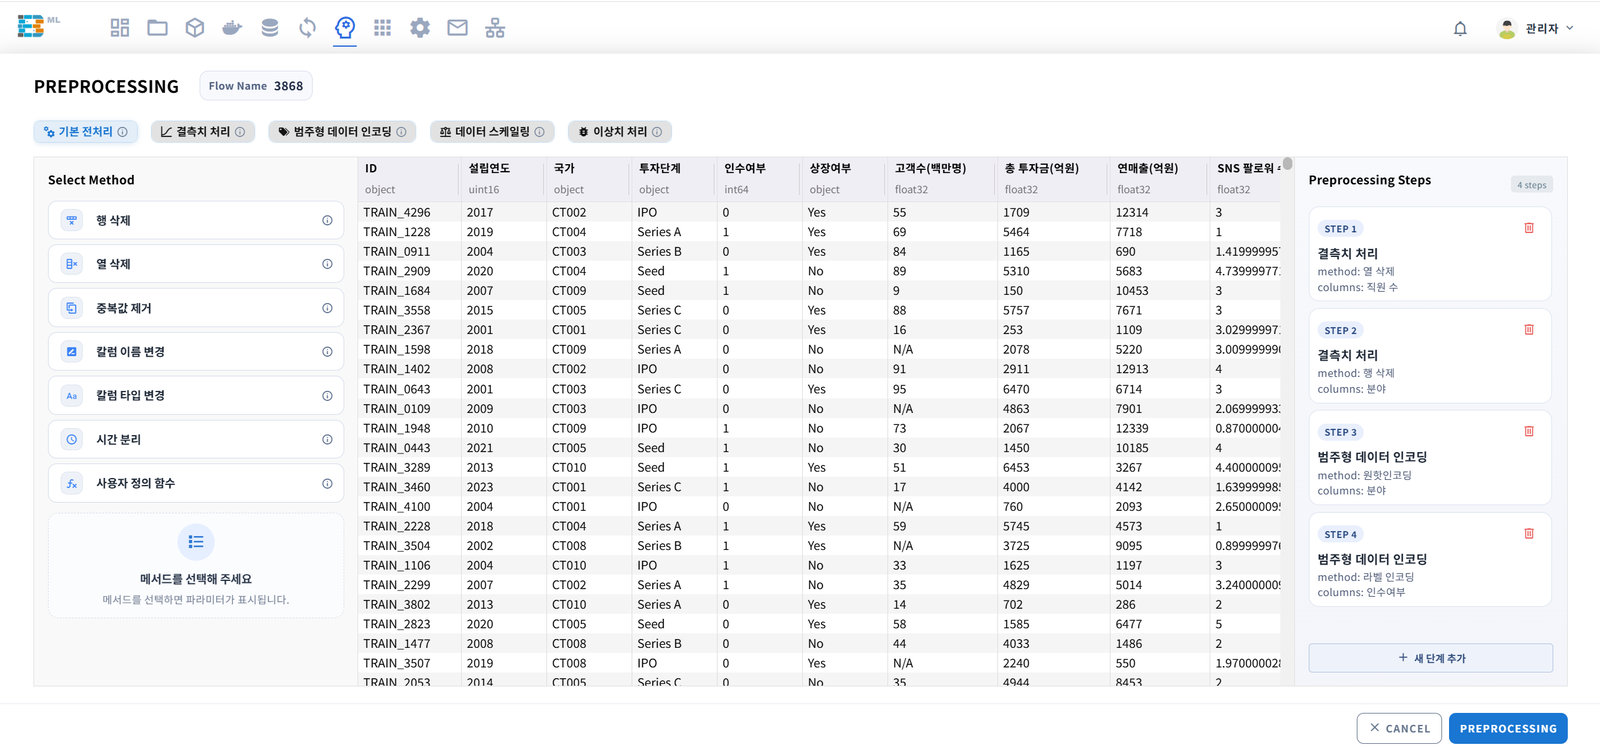Click the blue PREPROCESSING button
Screen dimensions: 1600x747
coord(1508,728)
